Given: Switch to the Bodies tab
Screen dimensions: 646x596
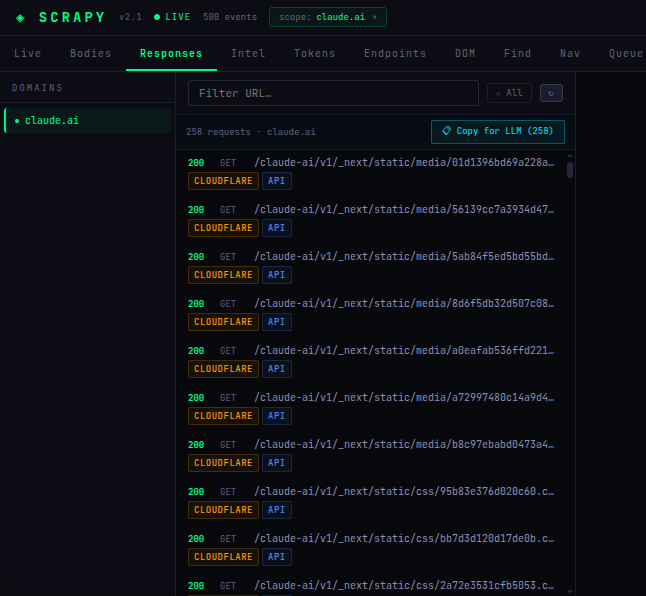Looking at the screenshot, I should pos(91,53).
